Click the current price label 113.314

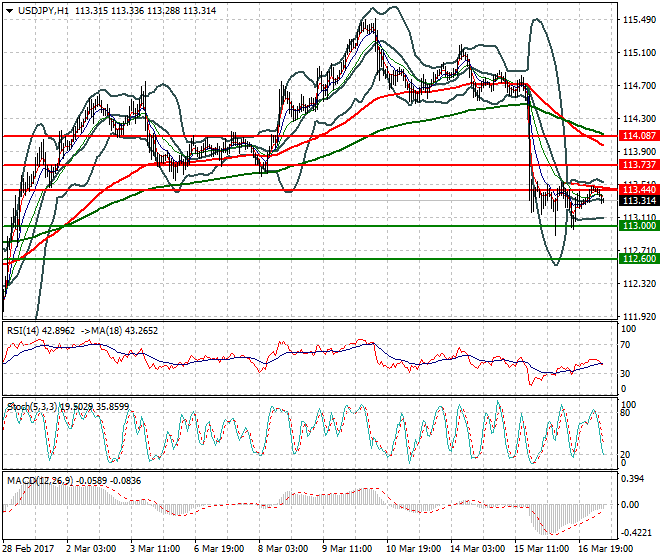(639, 201)
